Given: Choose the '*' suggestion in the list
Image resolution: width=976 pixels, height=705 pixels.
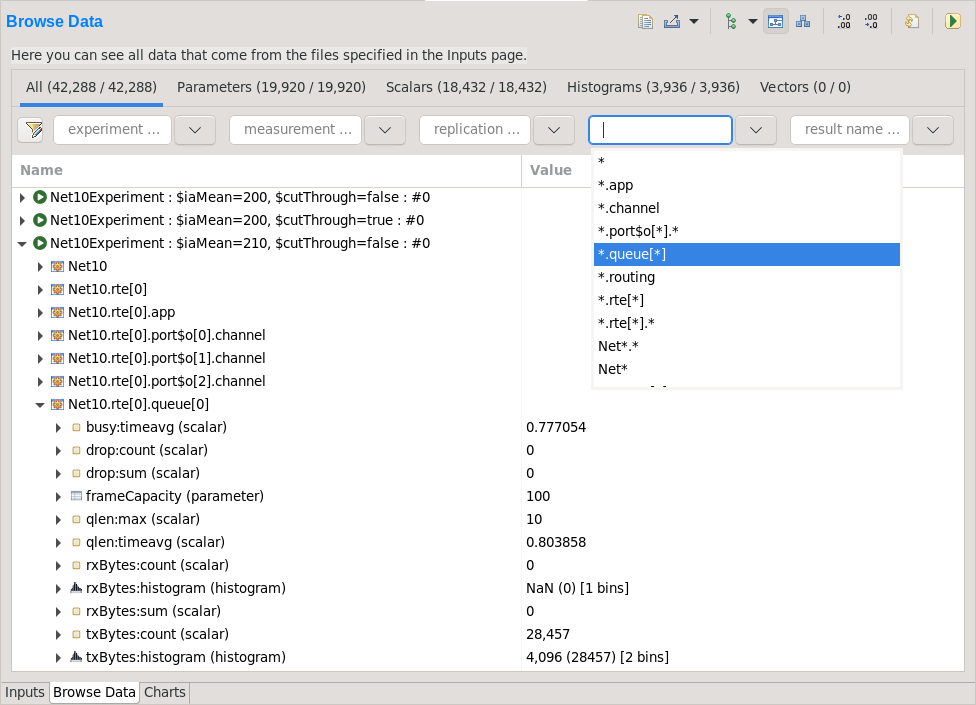Looking at the screenshot, I should coord(747,162).
